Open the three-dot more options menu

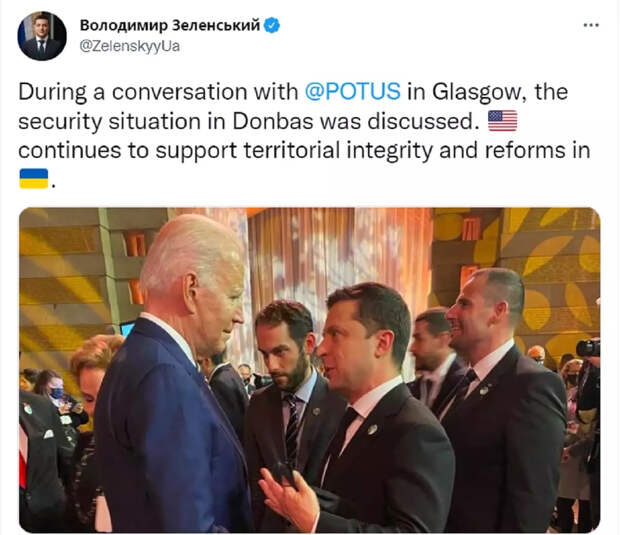point(591,25)
